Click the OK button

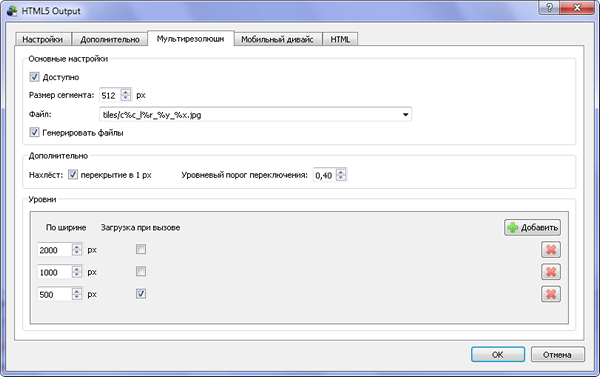[x=497, y=354]
